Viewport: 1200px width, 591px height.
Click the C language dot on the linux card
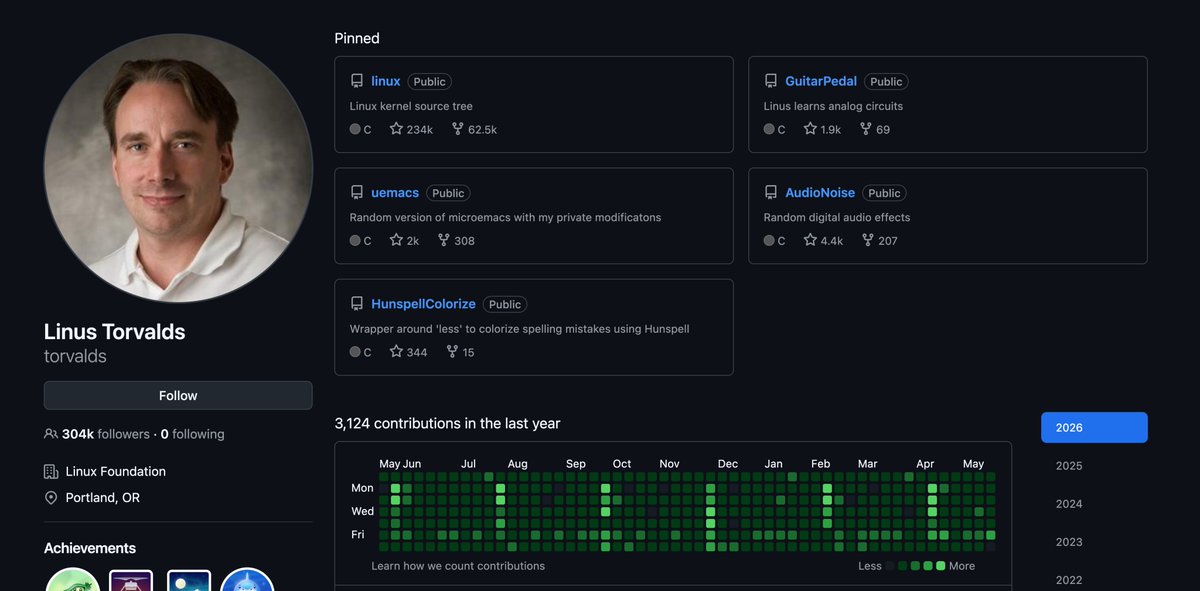tap(355, 129)
